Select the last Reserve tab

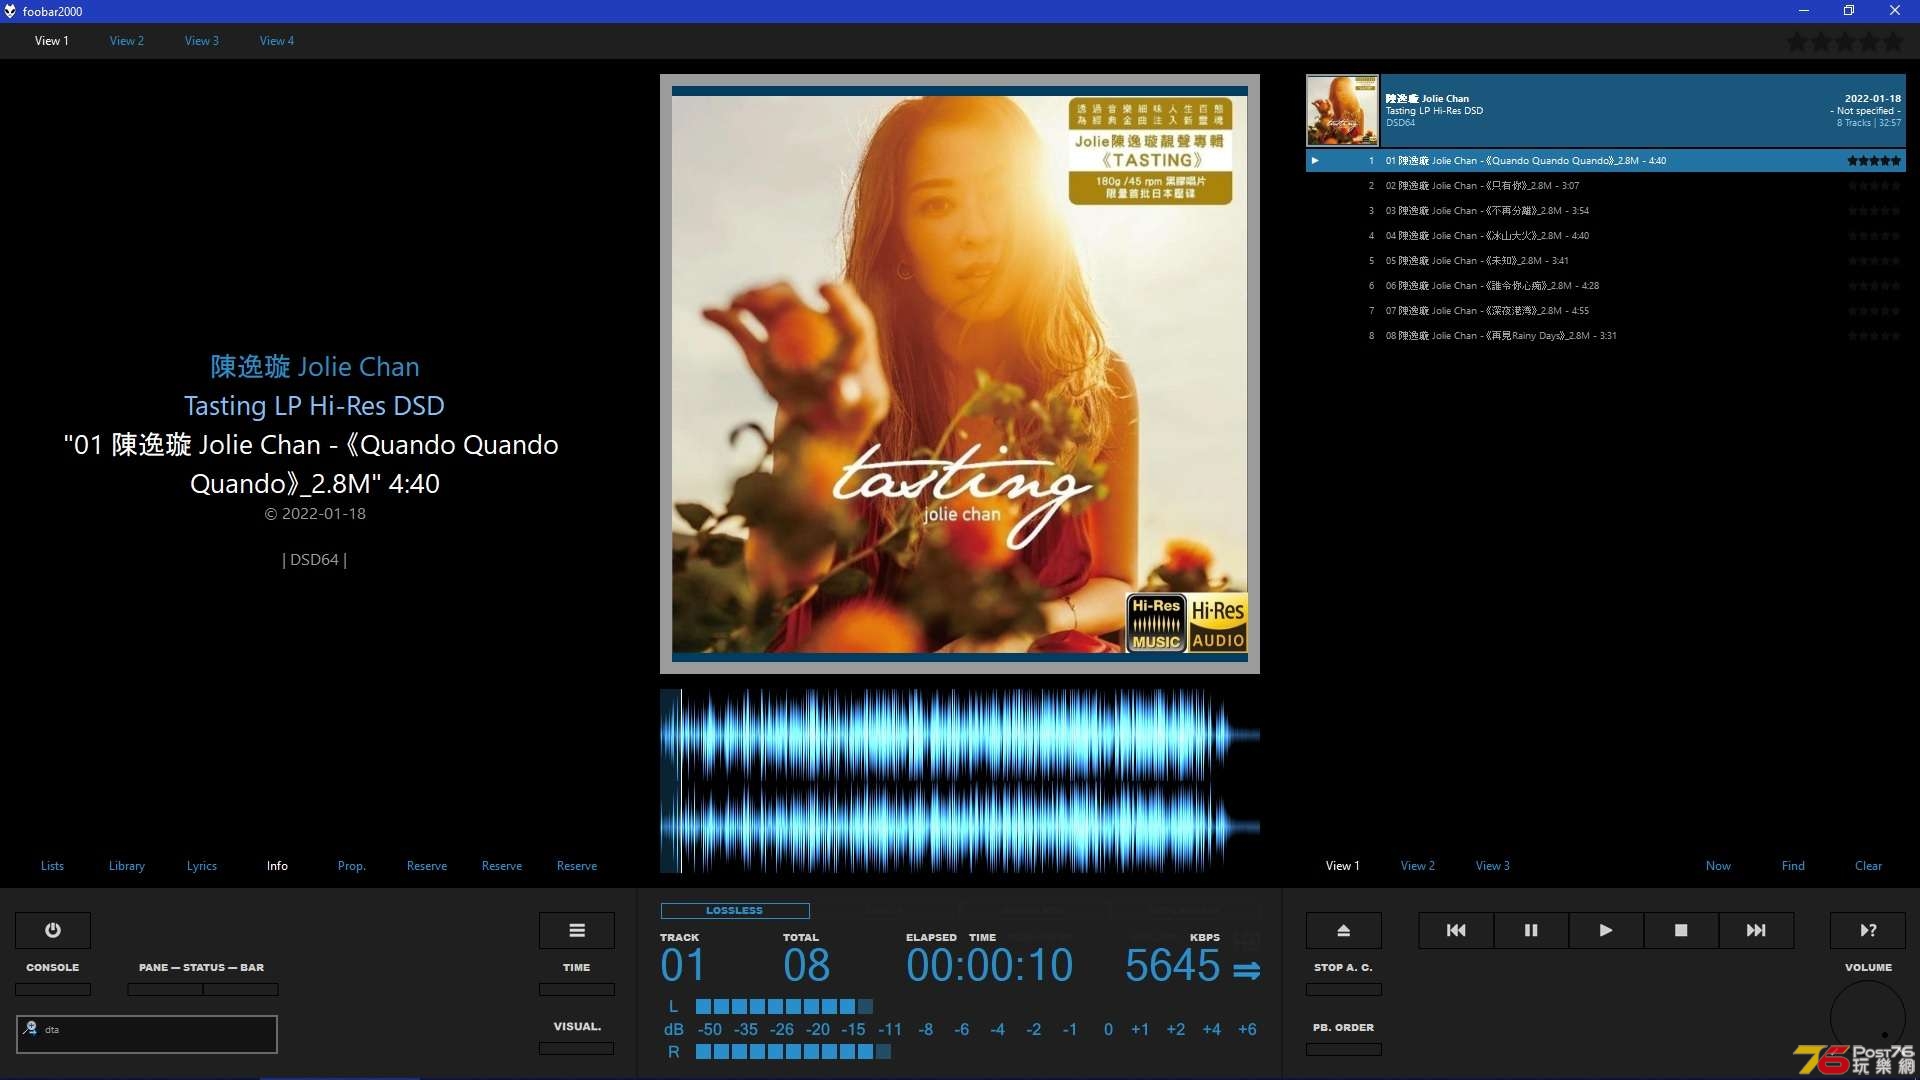click(x=577, y=866)
